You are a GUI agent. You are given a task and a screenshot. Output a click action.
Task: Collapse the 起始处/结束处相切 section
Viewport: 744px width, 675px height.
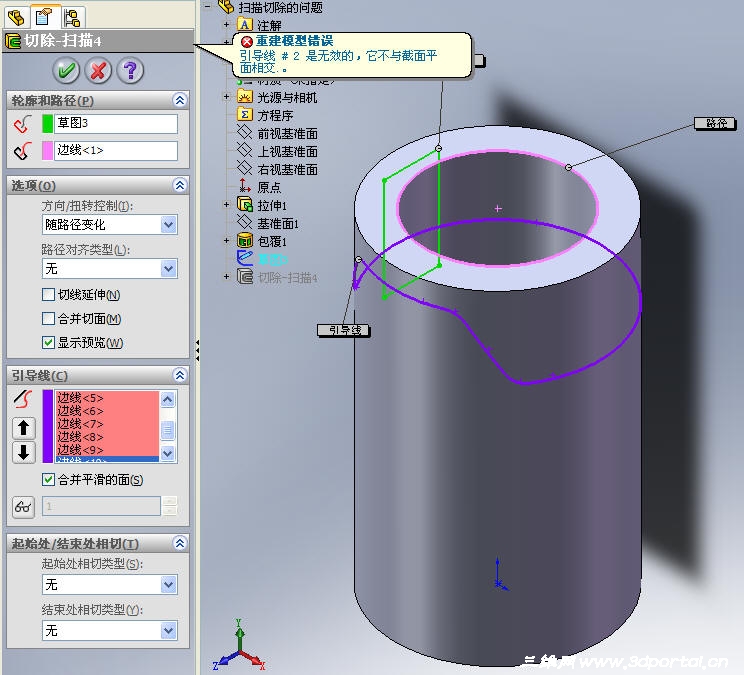click(180, 543)
